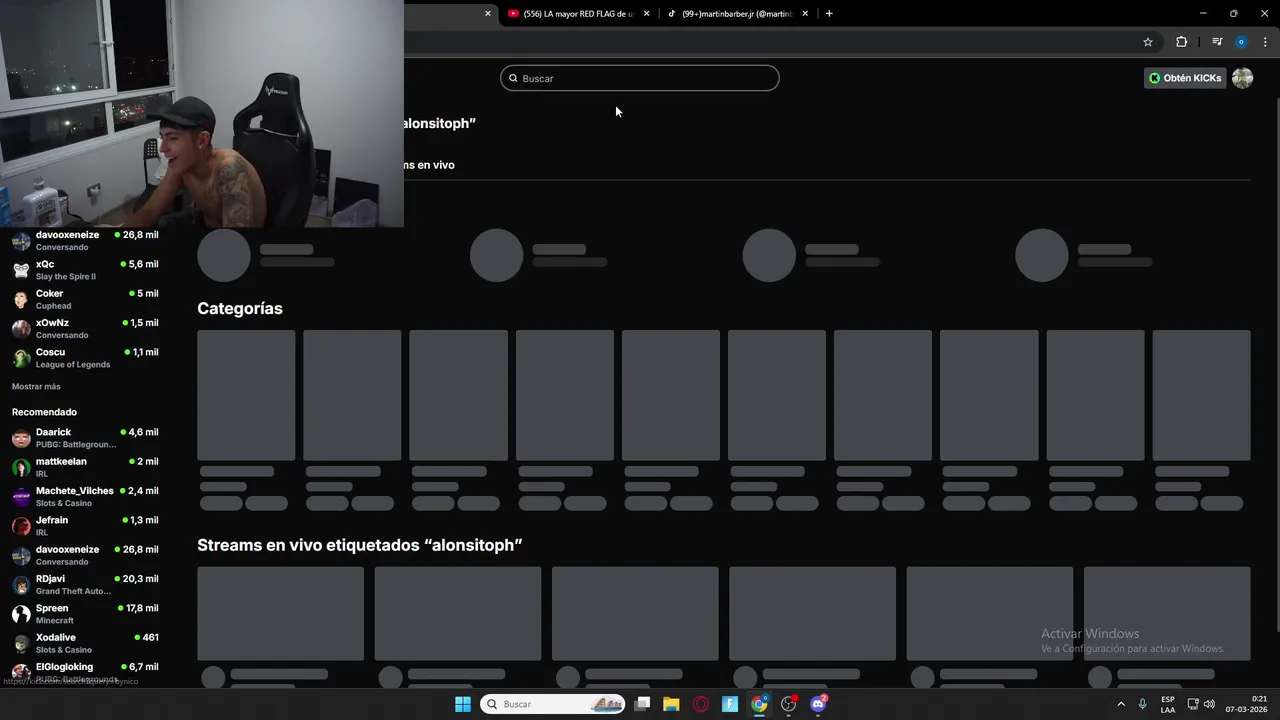Click Coscu avatar icon
The width and height of the screenshot is (1280, 720).
(x=21, y=358)
